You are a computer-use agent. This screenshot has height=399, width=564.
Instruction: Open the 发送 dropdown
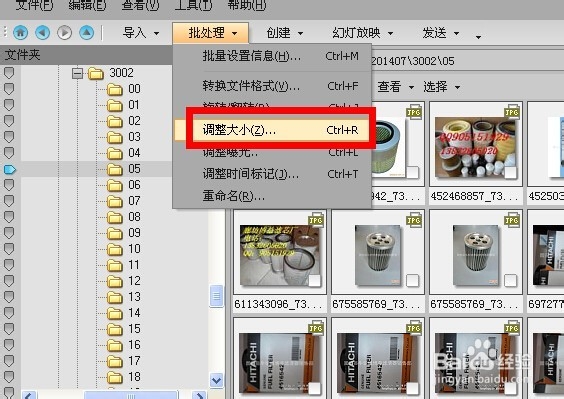click(x=441, y=33)
